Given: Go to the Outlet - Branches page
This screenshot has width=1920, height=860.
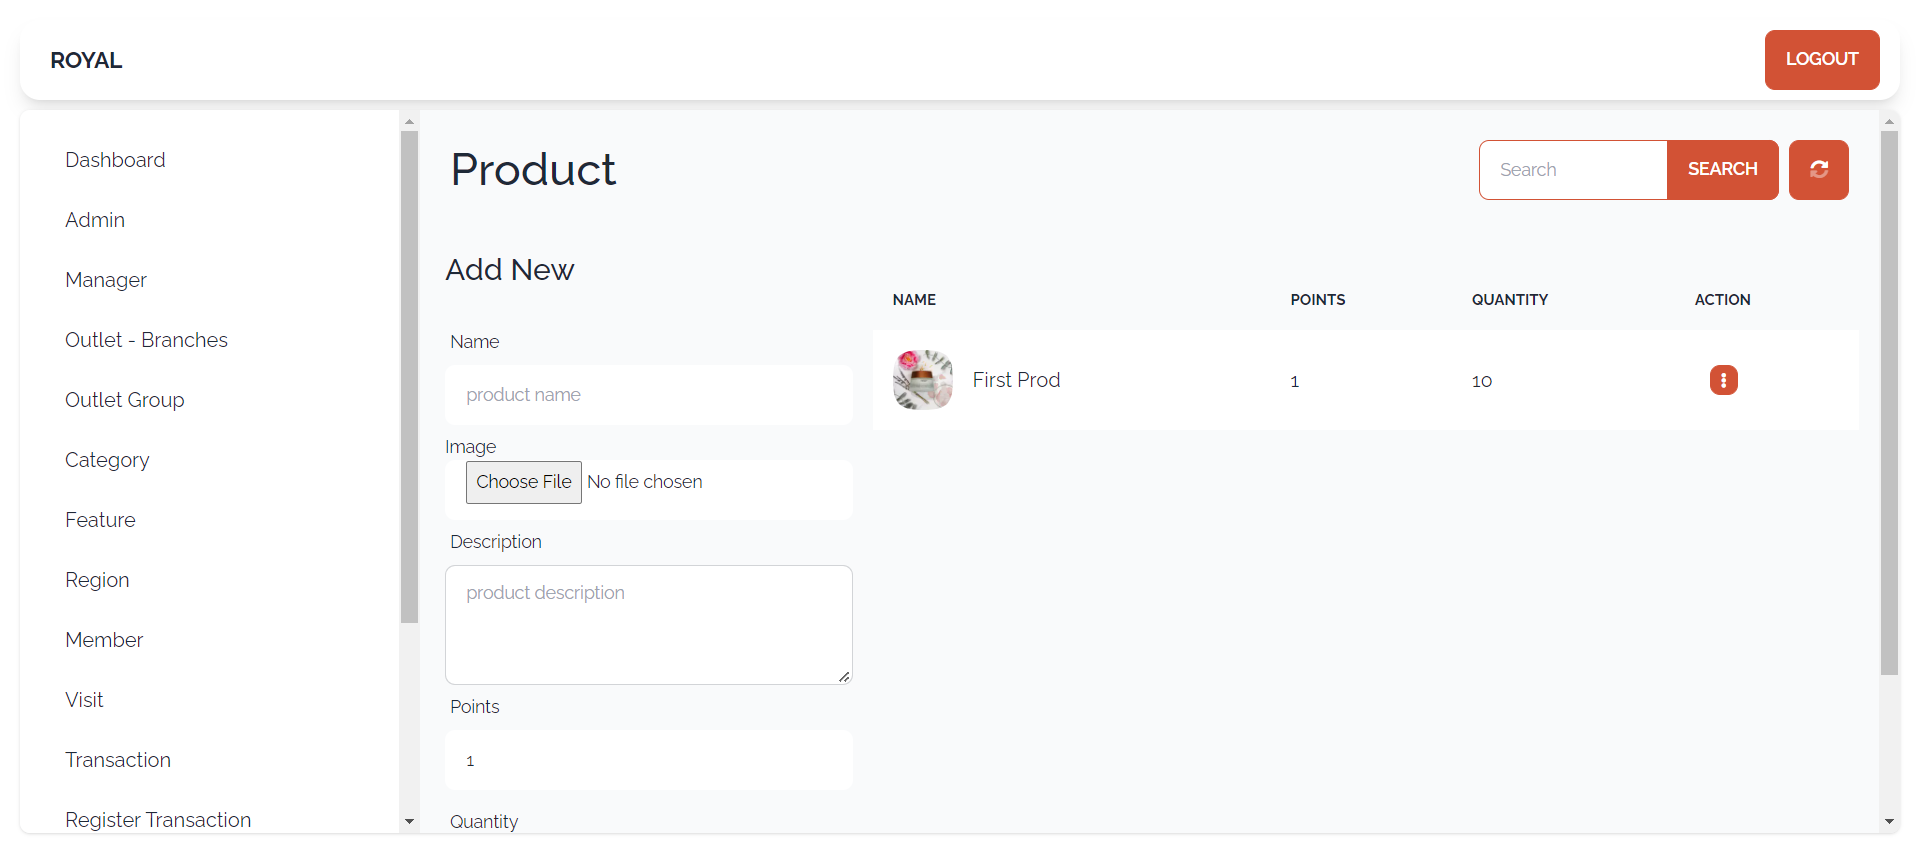Looking at the screenshot, I should point(146,340).
